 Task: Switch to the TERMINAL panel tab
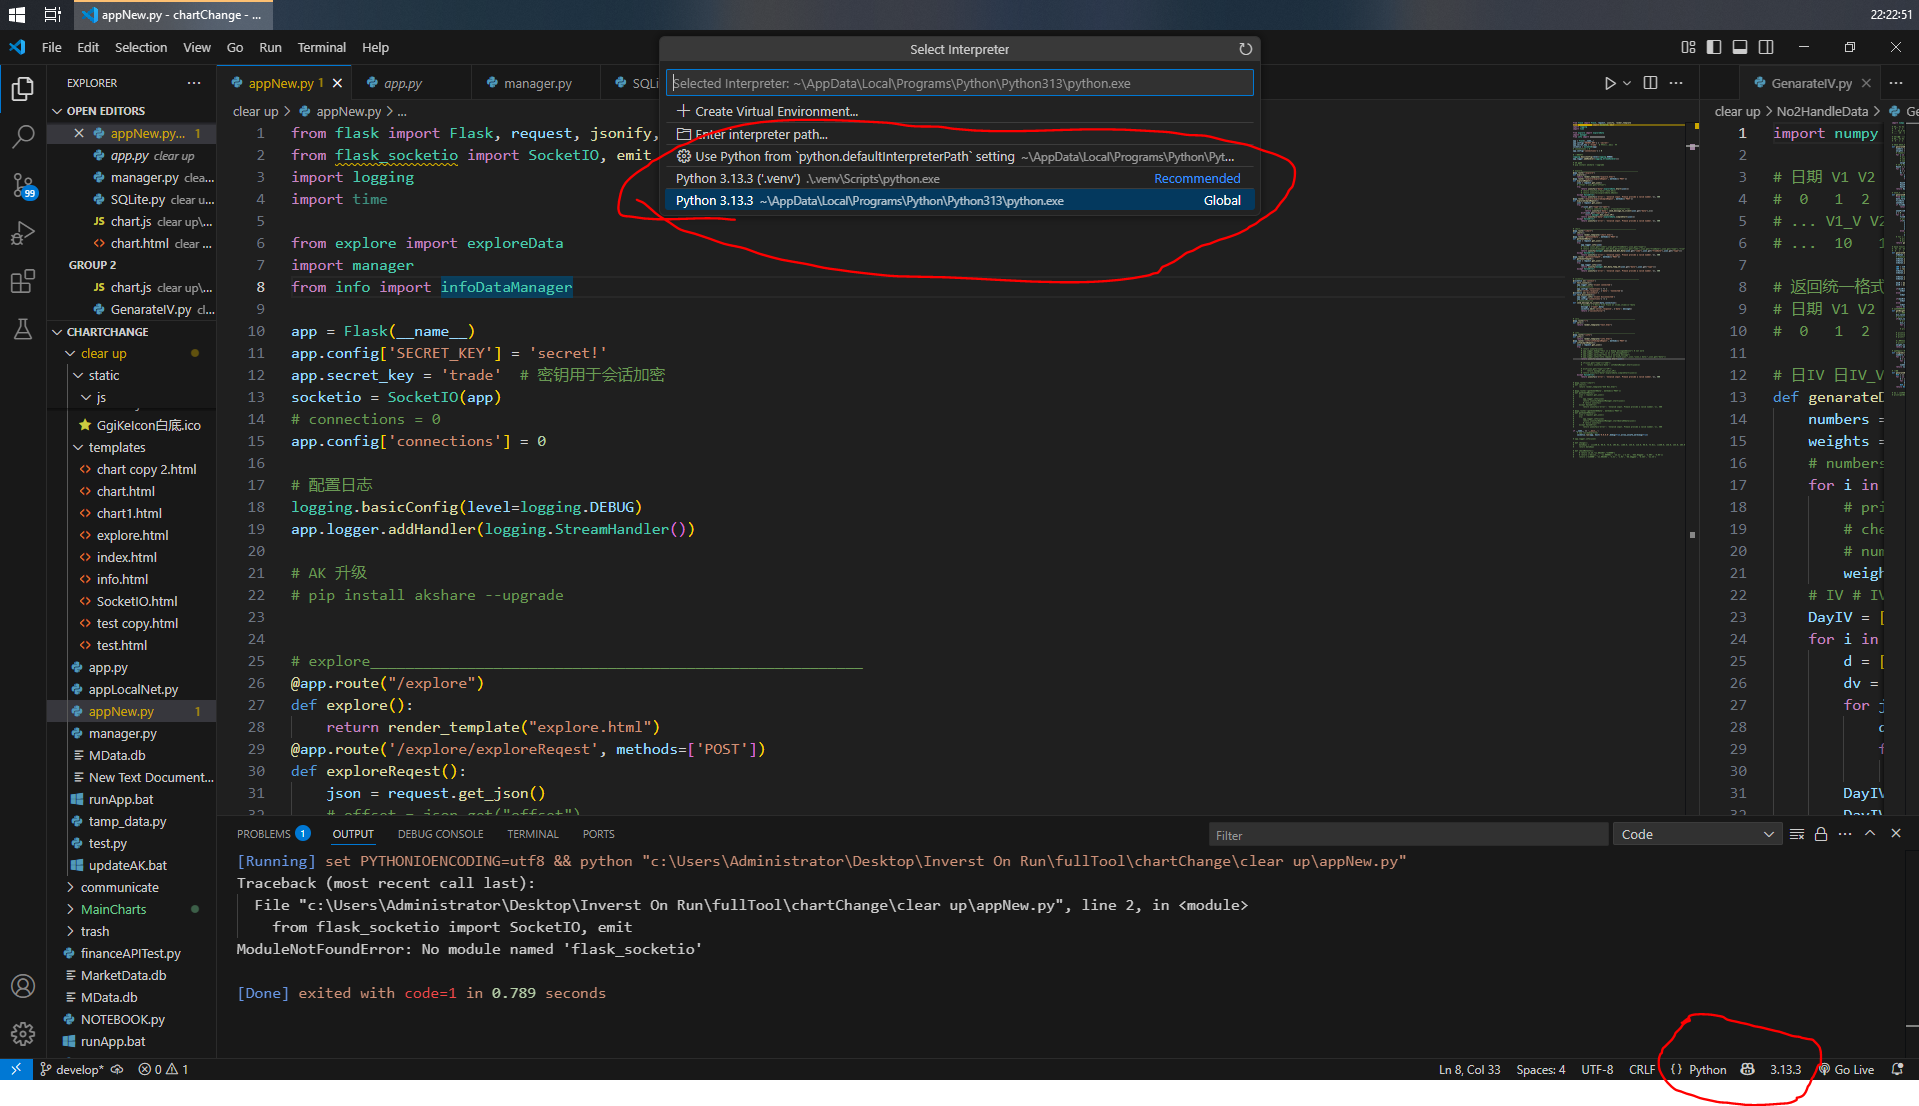[x=532, y=834]
